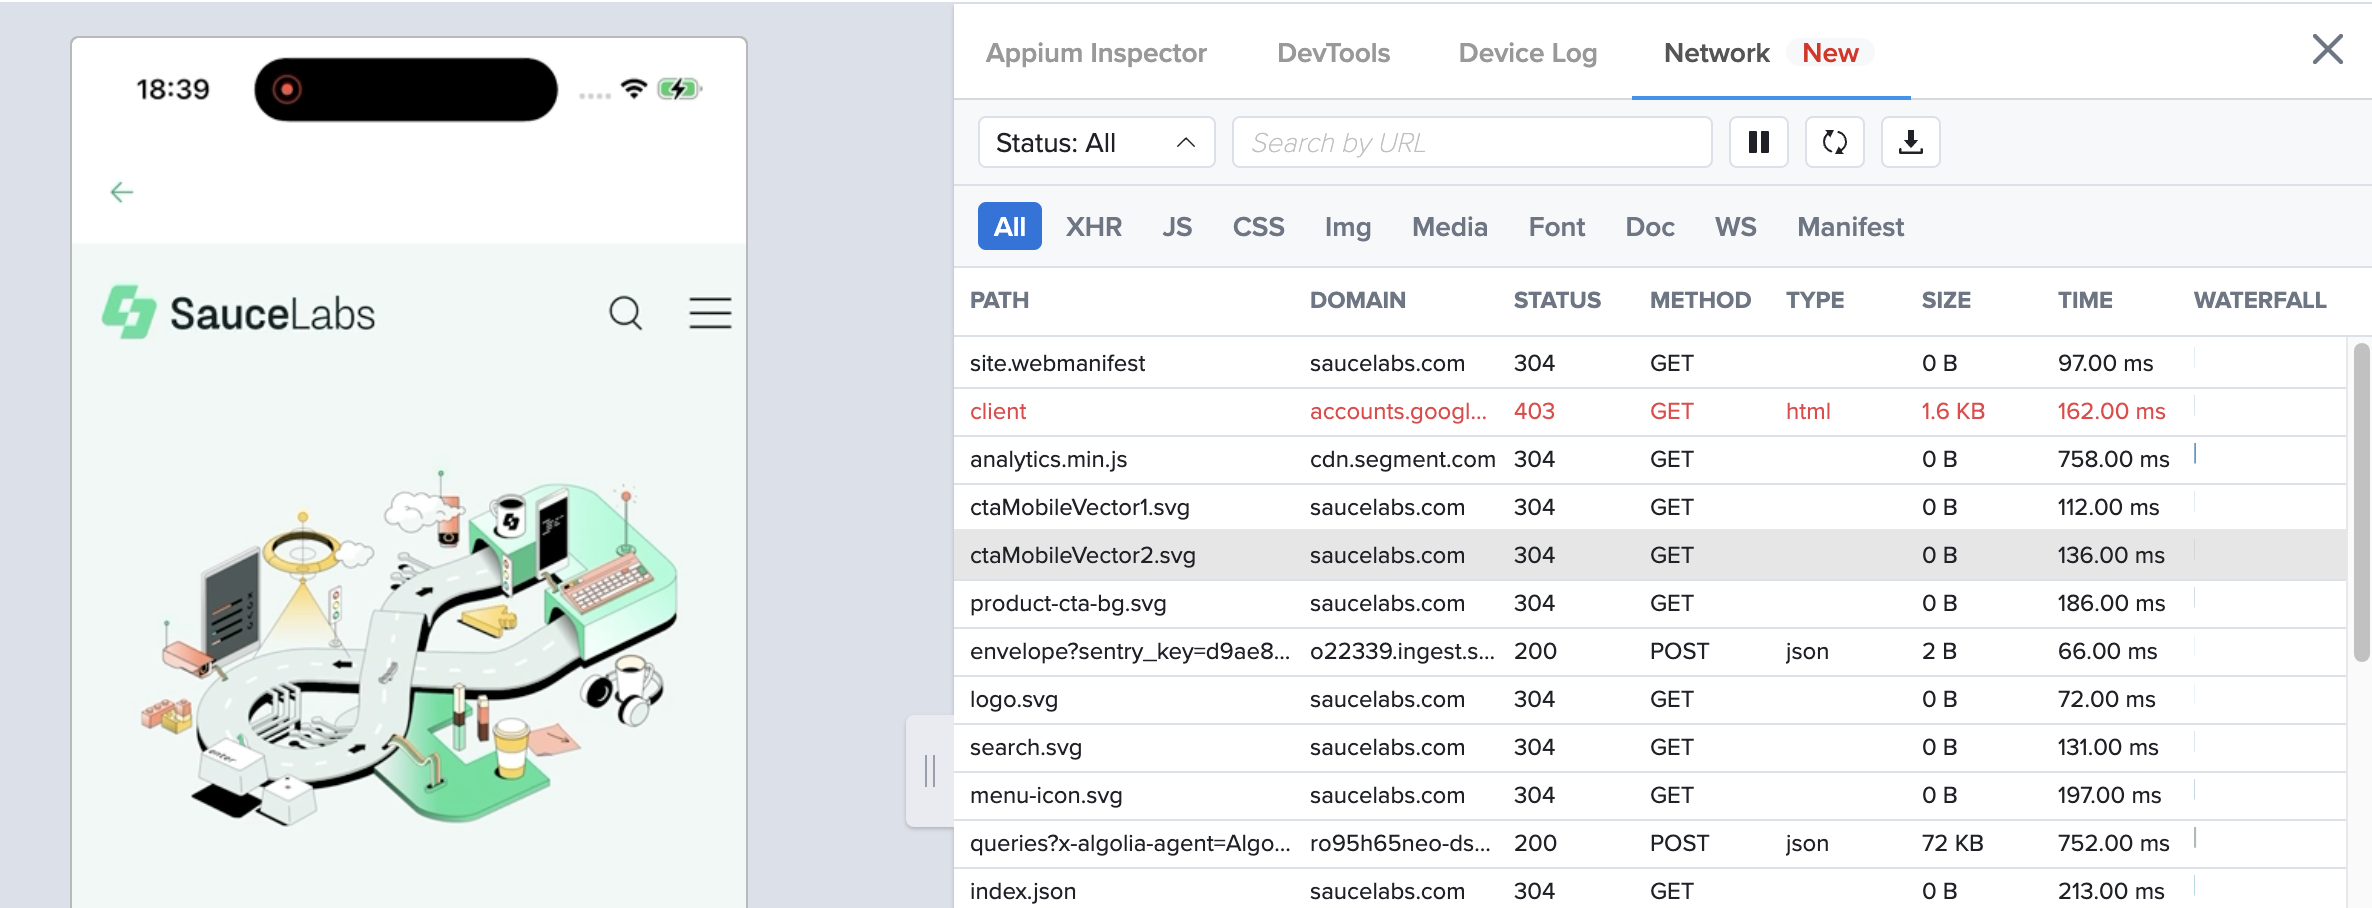Enable the XHR request filter
This screenshot has height=908, width=2372.
point(1093,226)
